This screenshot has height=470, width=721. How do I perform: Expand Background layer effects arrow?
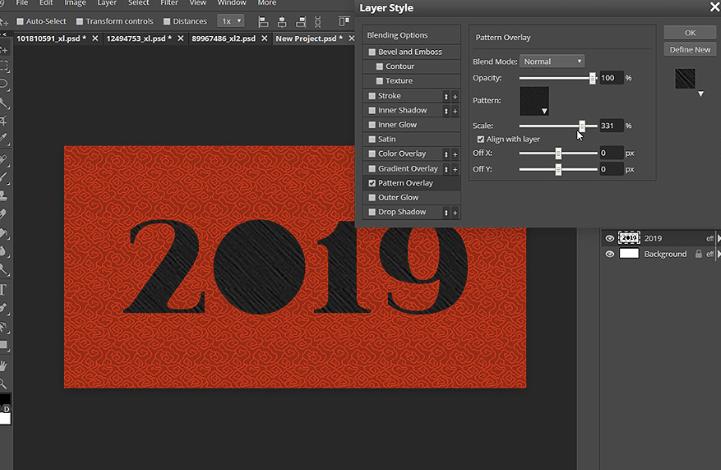pos(719,254)
